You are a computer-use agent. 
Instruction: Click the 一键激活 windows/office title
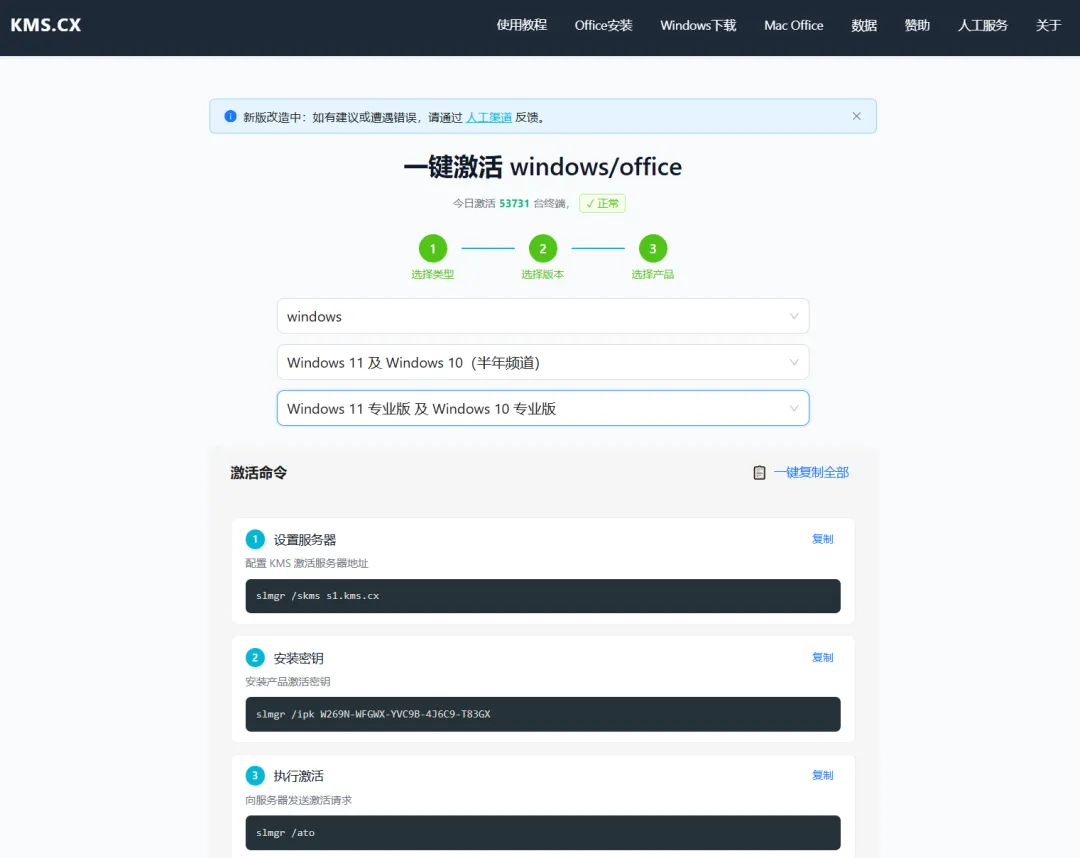[543, 167]
